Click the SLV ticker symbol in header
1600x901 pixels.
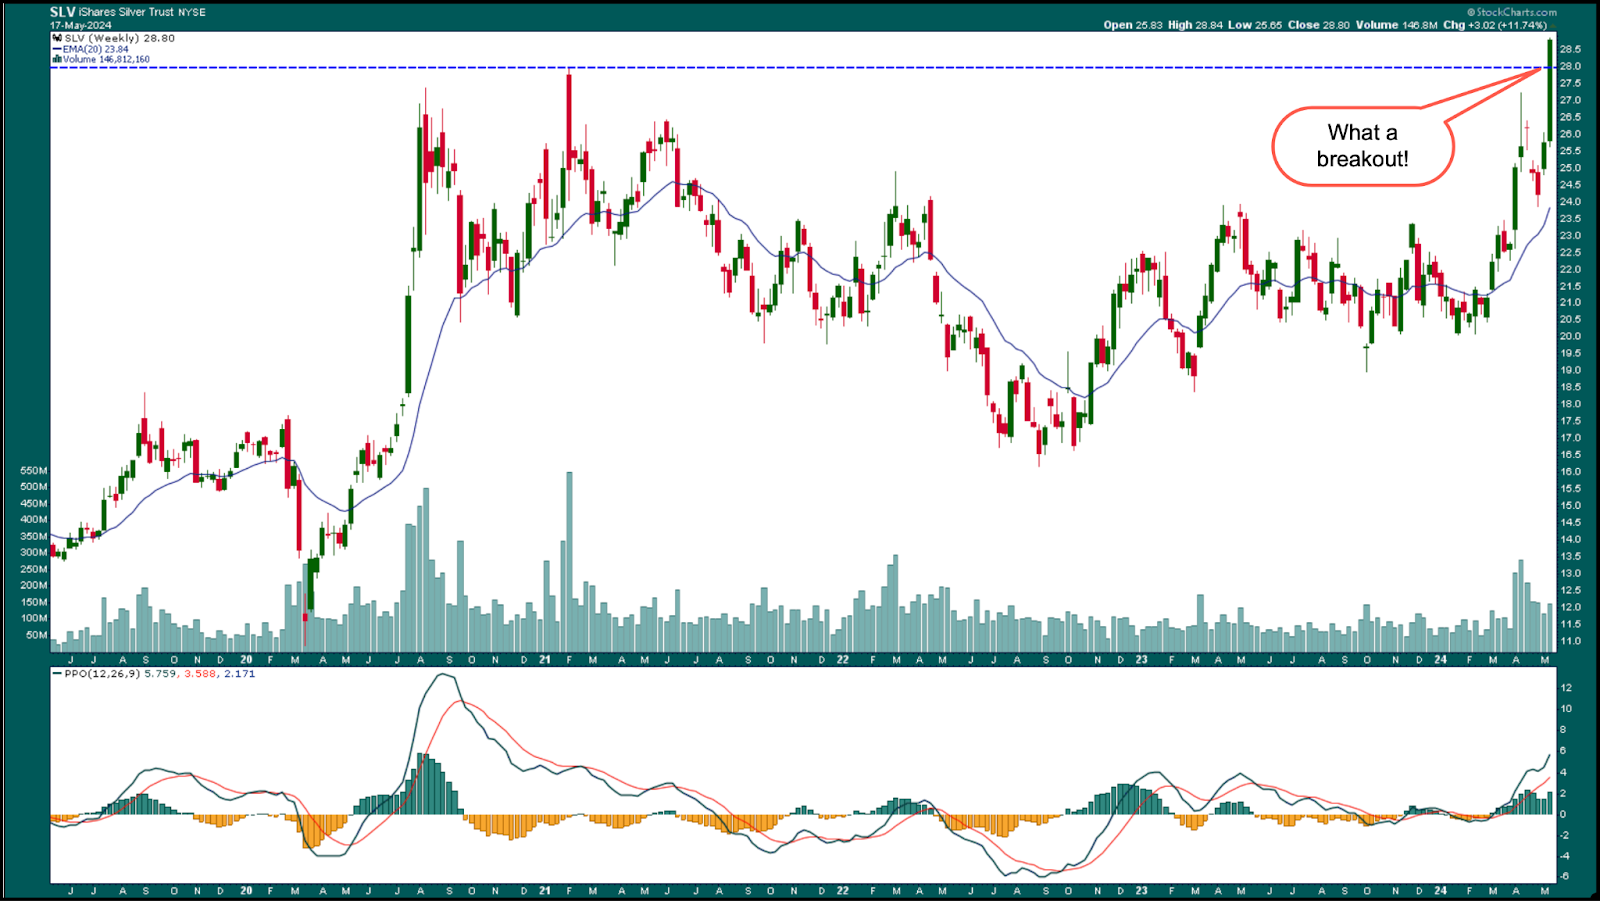[x=62, y=12]
